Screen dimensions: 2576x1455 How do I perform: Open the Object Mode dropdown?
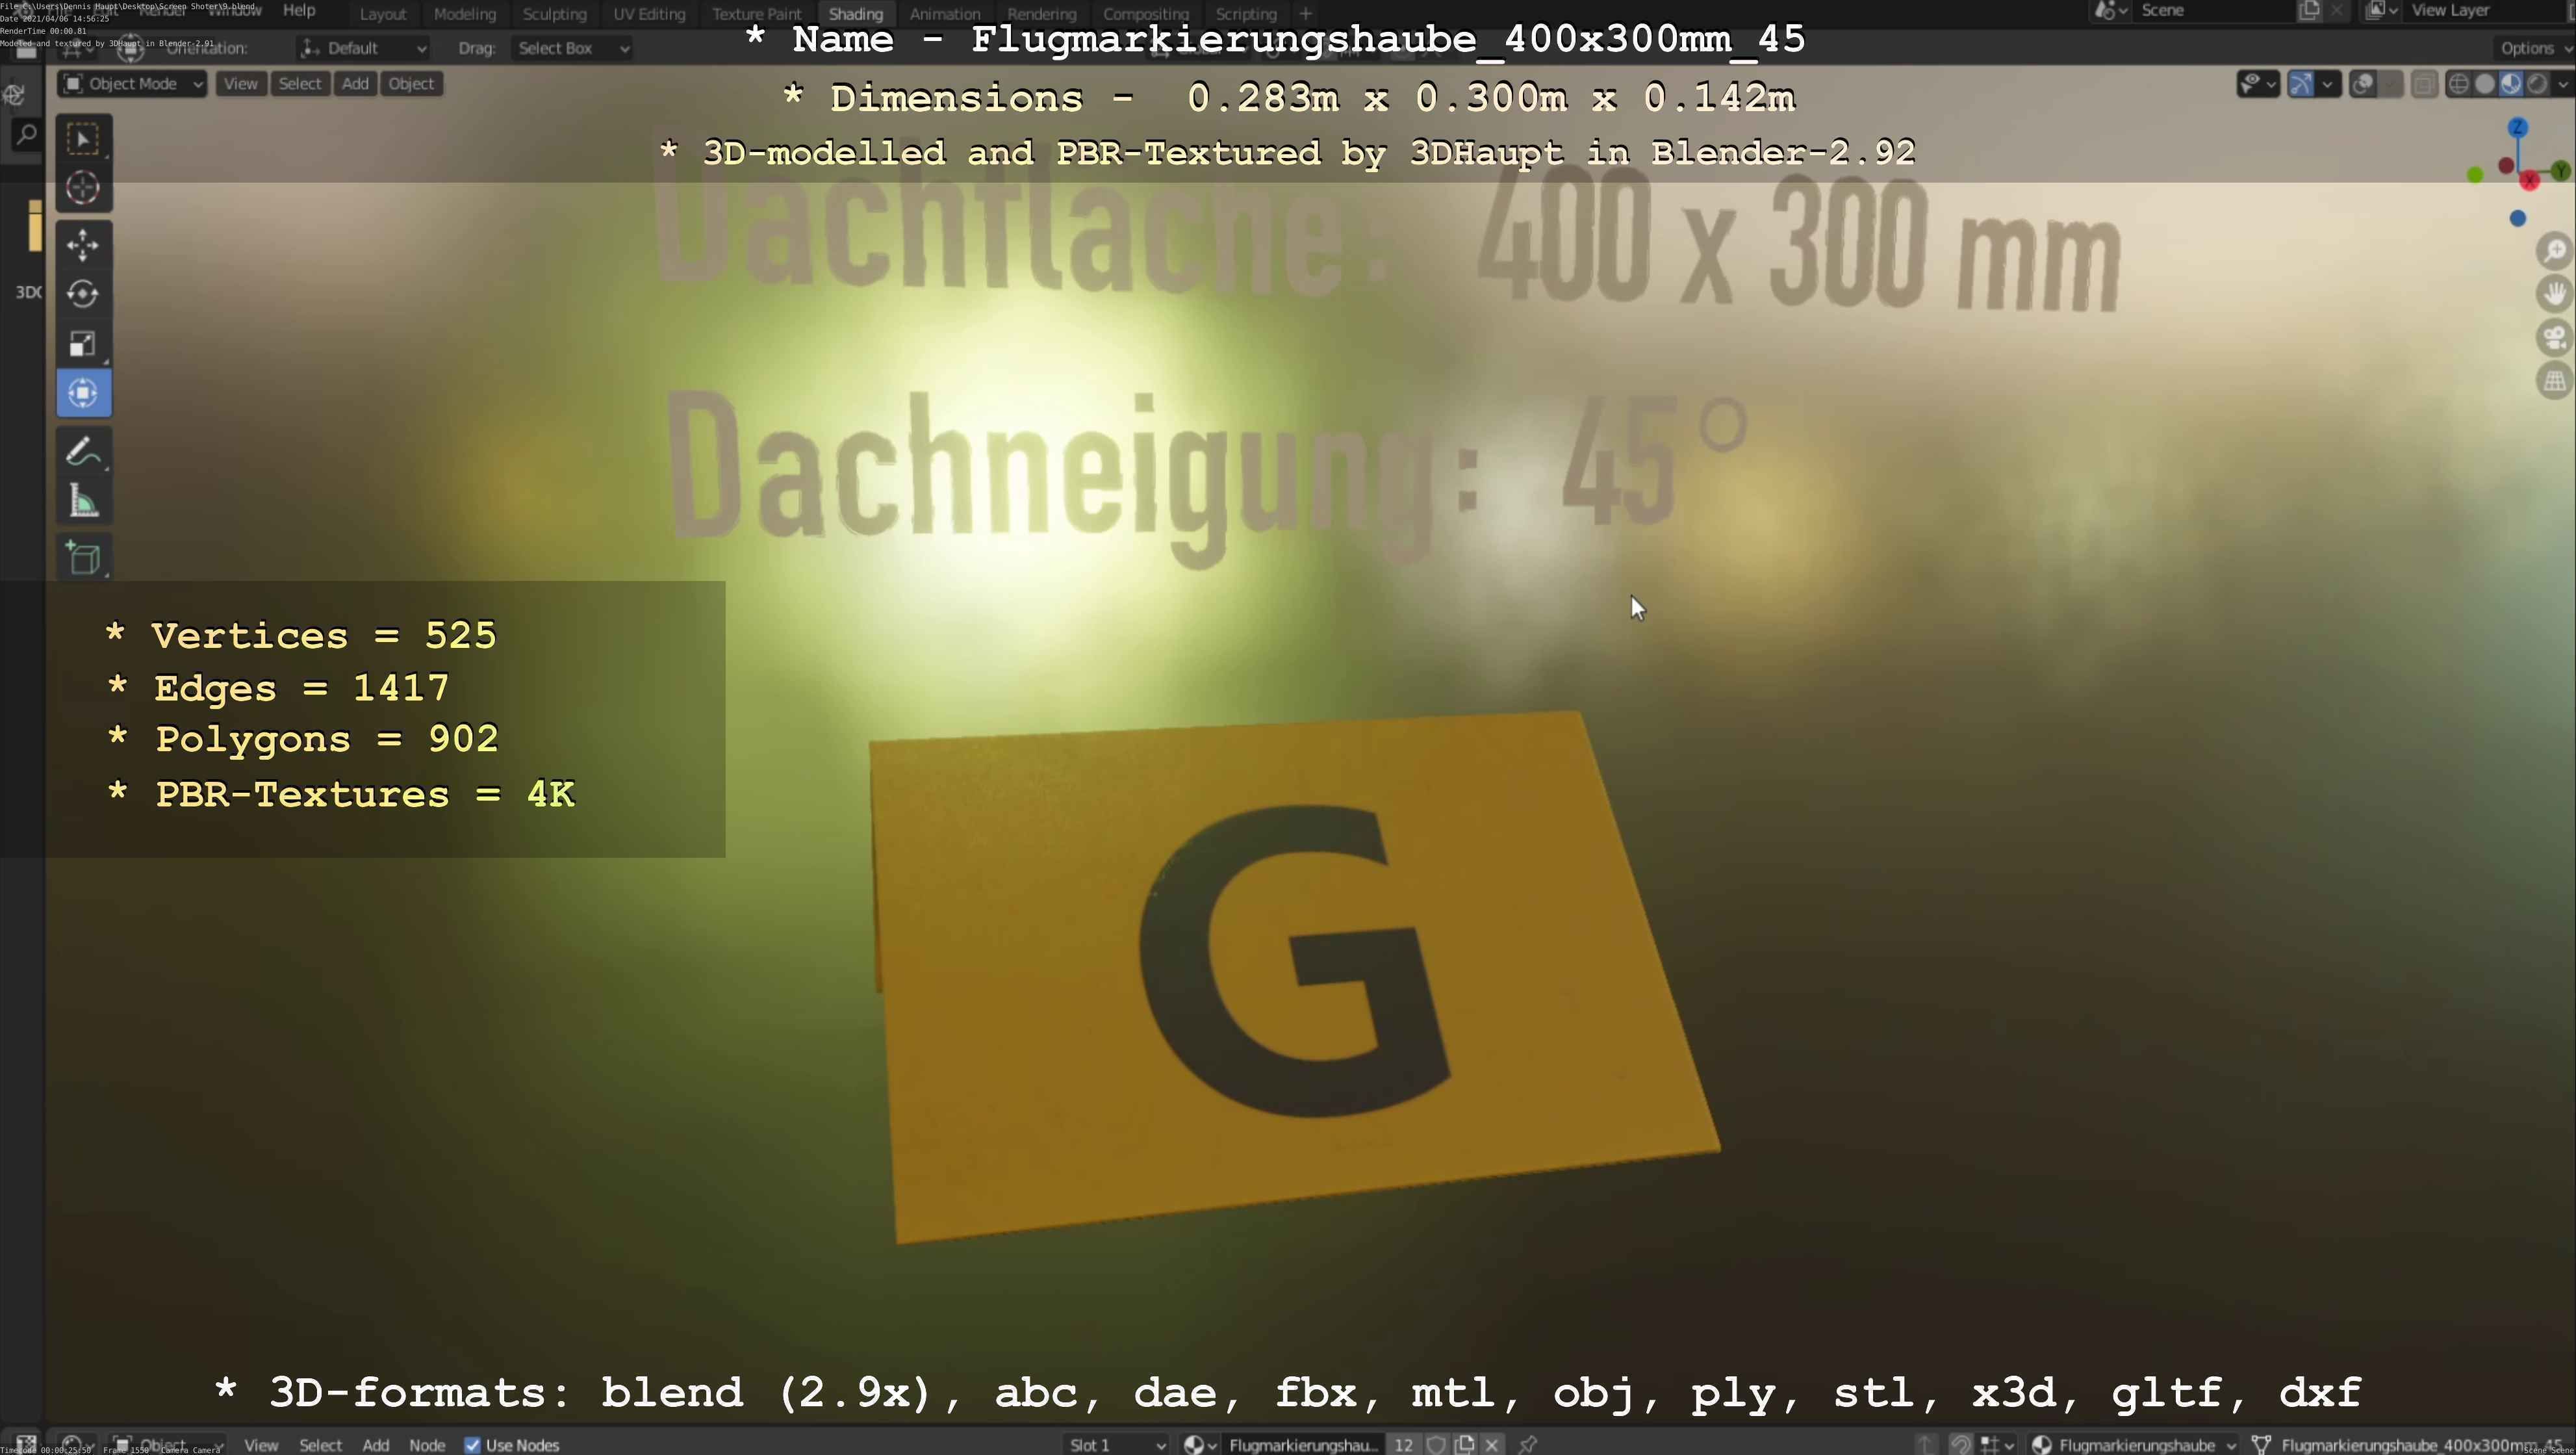(132, 84)
